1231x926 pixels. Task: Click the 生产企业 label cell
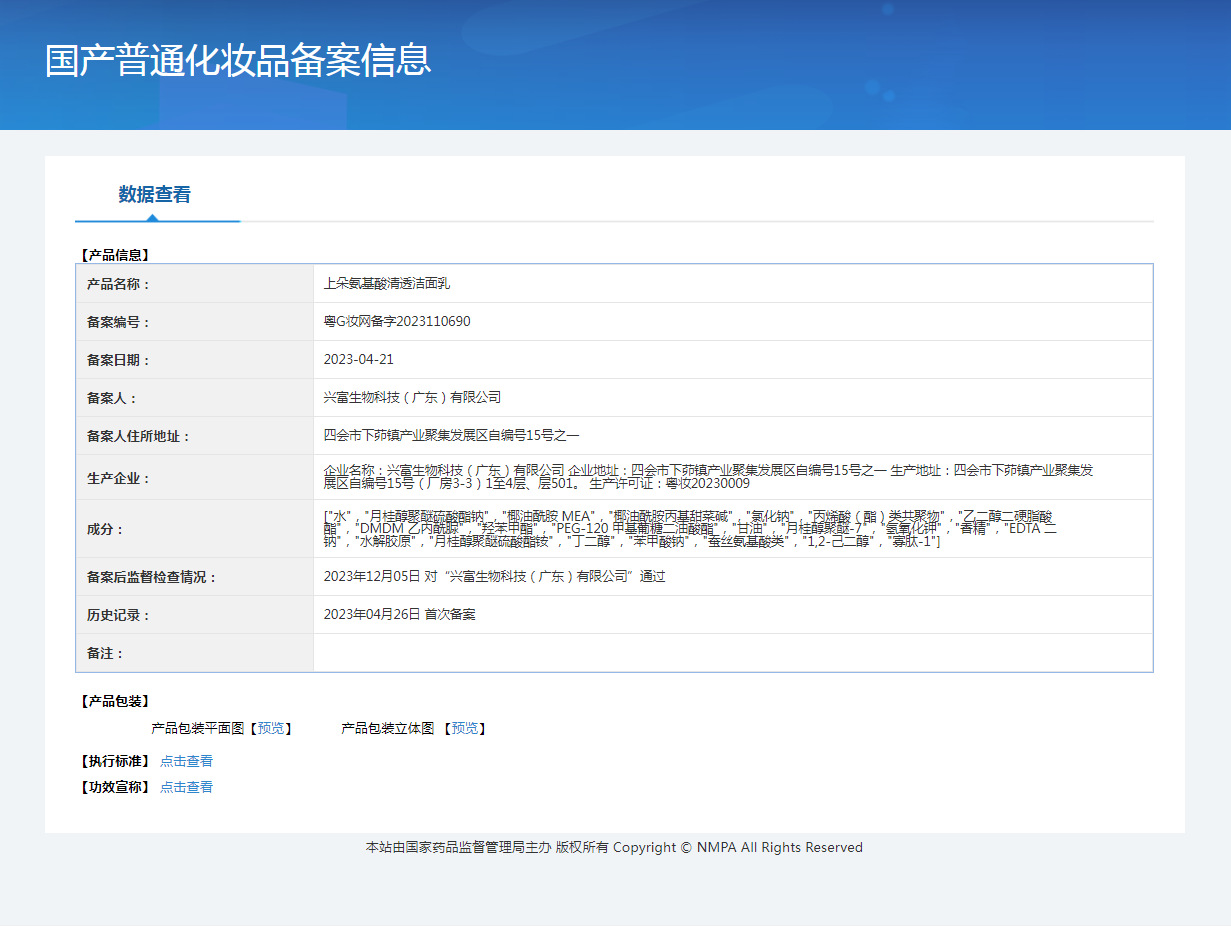point(195,477)
